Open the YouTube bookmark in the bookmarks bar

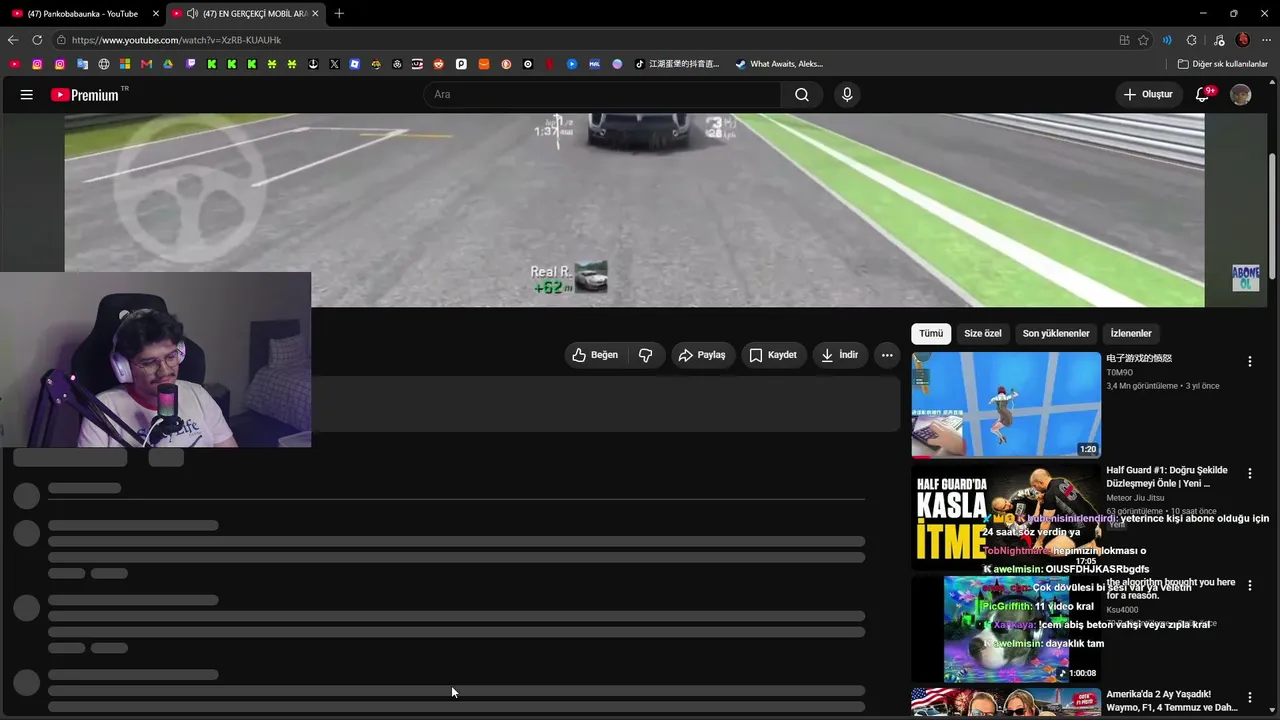point(14,64)
